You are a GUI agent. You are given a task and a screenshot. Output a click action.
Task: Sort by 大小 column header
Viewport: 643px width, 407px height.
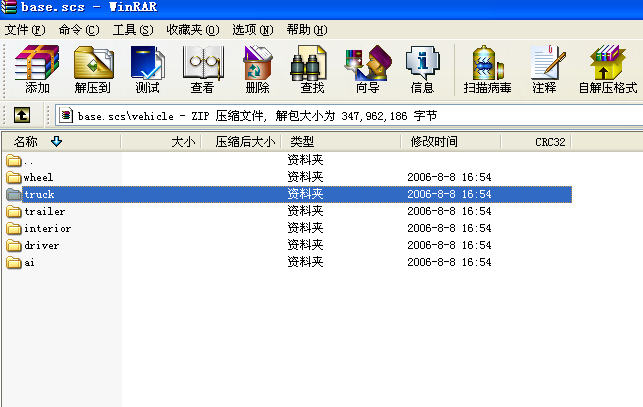161,142
